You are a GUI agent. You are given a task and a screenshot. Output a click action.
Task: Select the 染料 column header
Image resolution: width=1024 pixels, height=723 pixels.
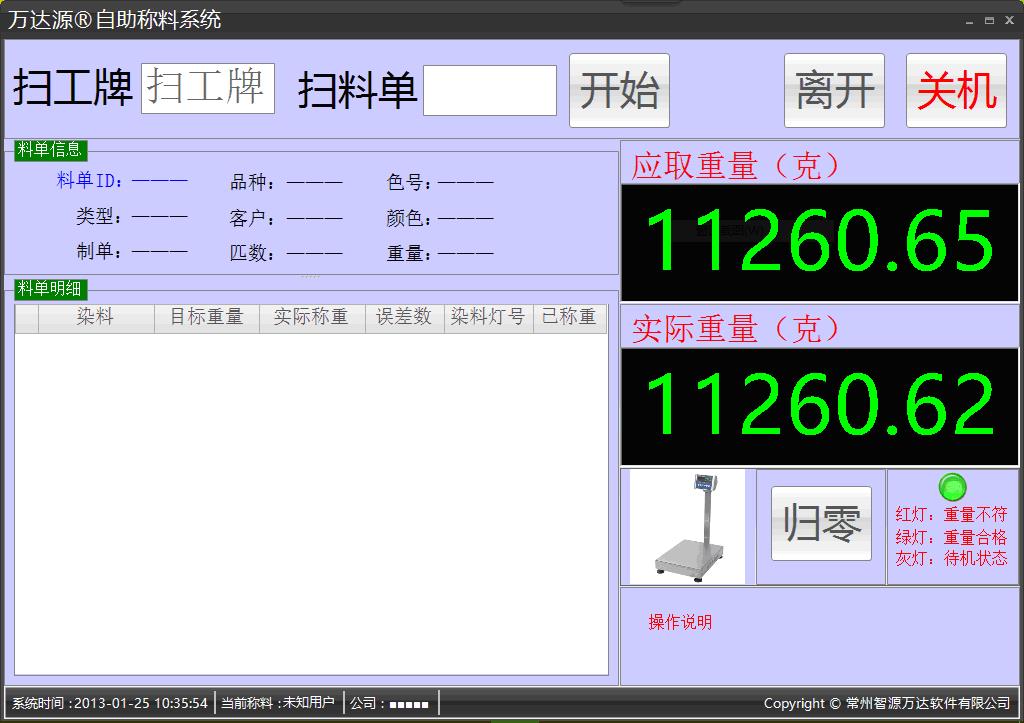(95, 317)
